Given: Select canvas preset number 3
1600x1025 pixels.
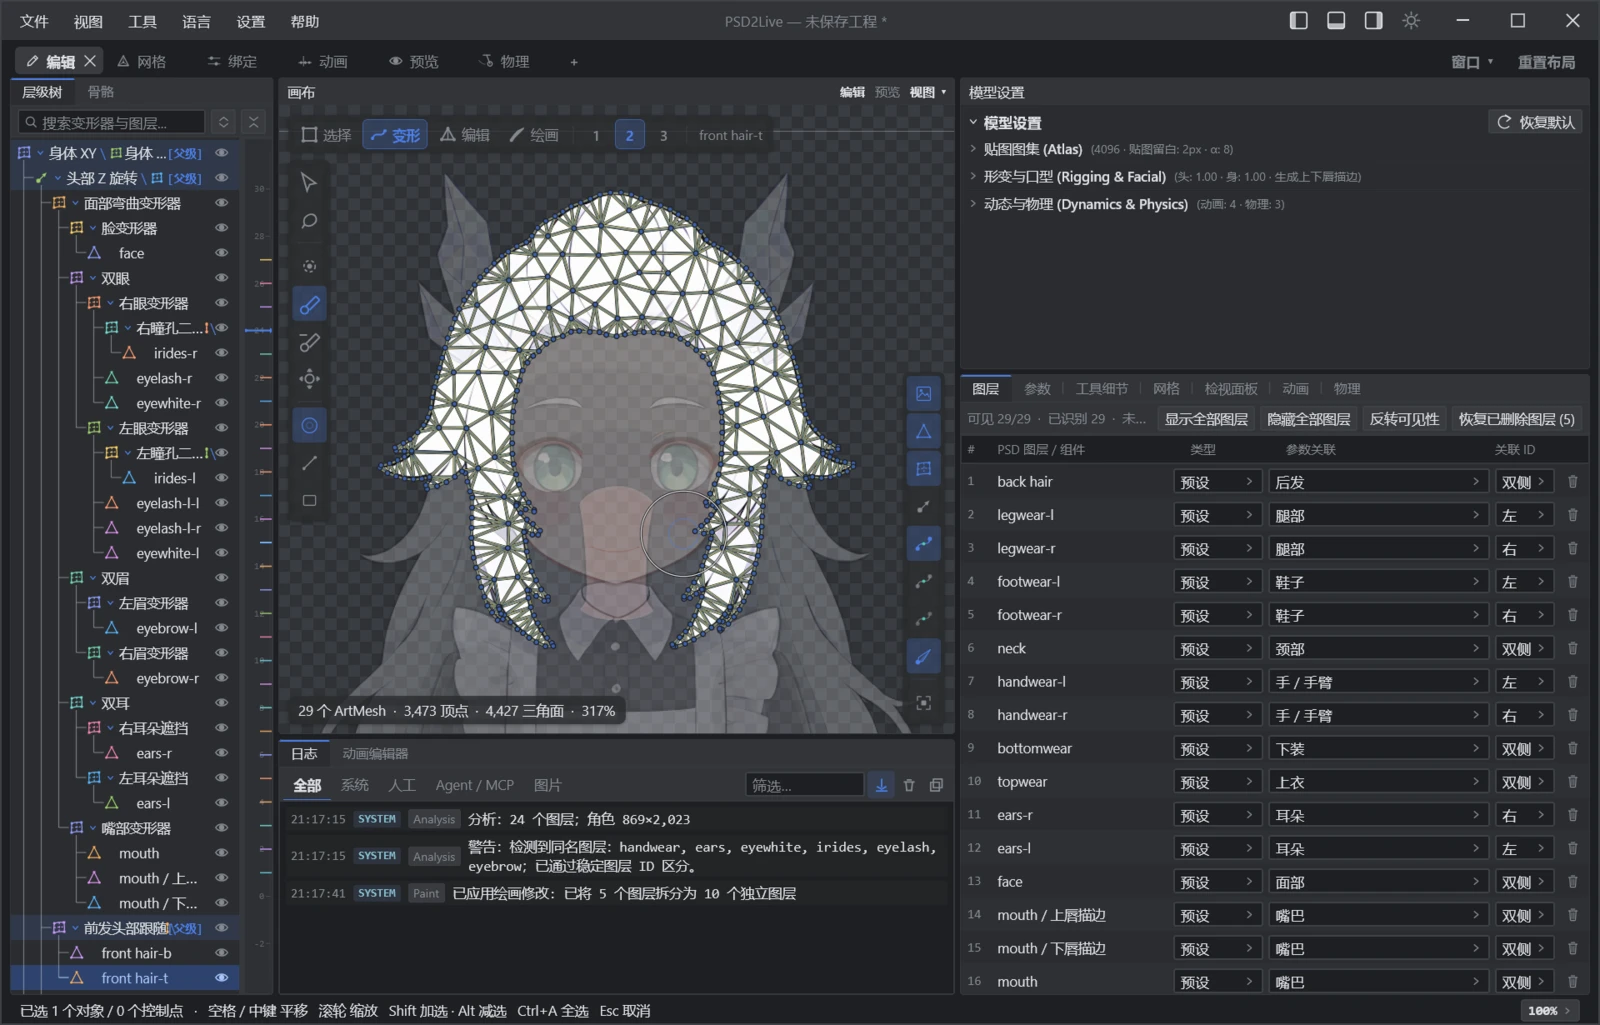Looking at the screenshot, I should tap(663, 135).
